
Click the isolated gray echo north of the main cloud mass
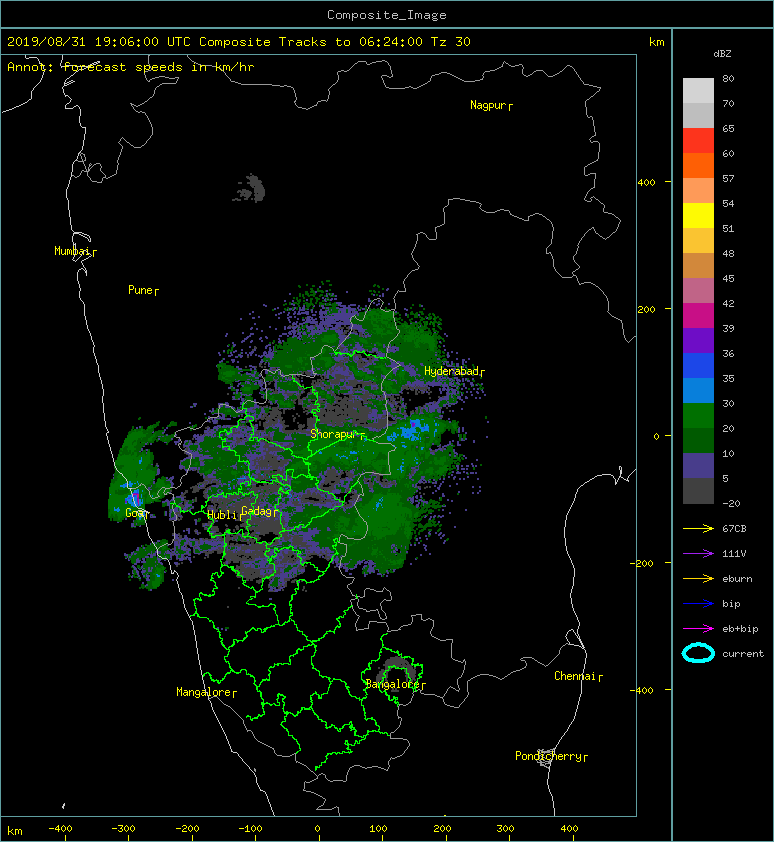pyautogui.click(x=250, y=188)
